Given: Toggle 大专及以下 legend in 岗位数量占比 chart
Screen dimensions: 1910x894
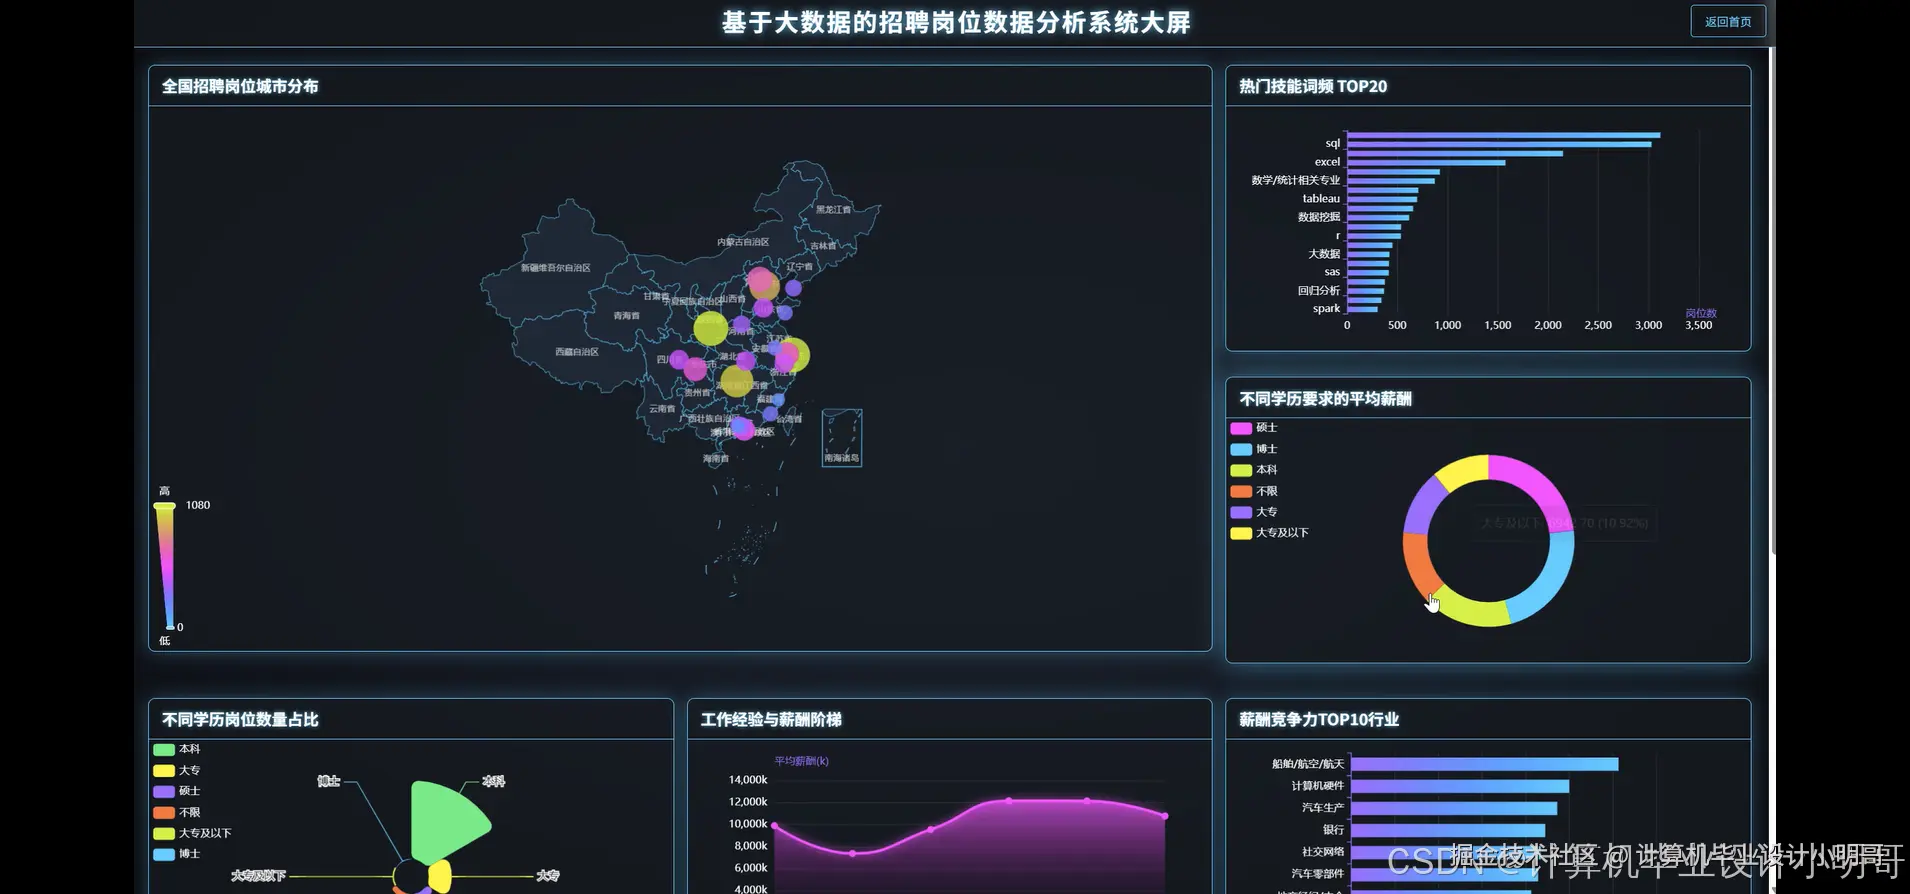Looking at the screenshot, I should (x=192, y=833).
